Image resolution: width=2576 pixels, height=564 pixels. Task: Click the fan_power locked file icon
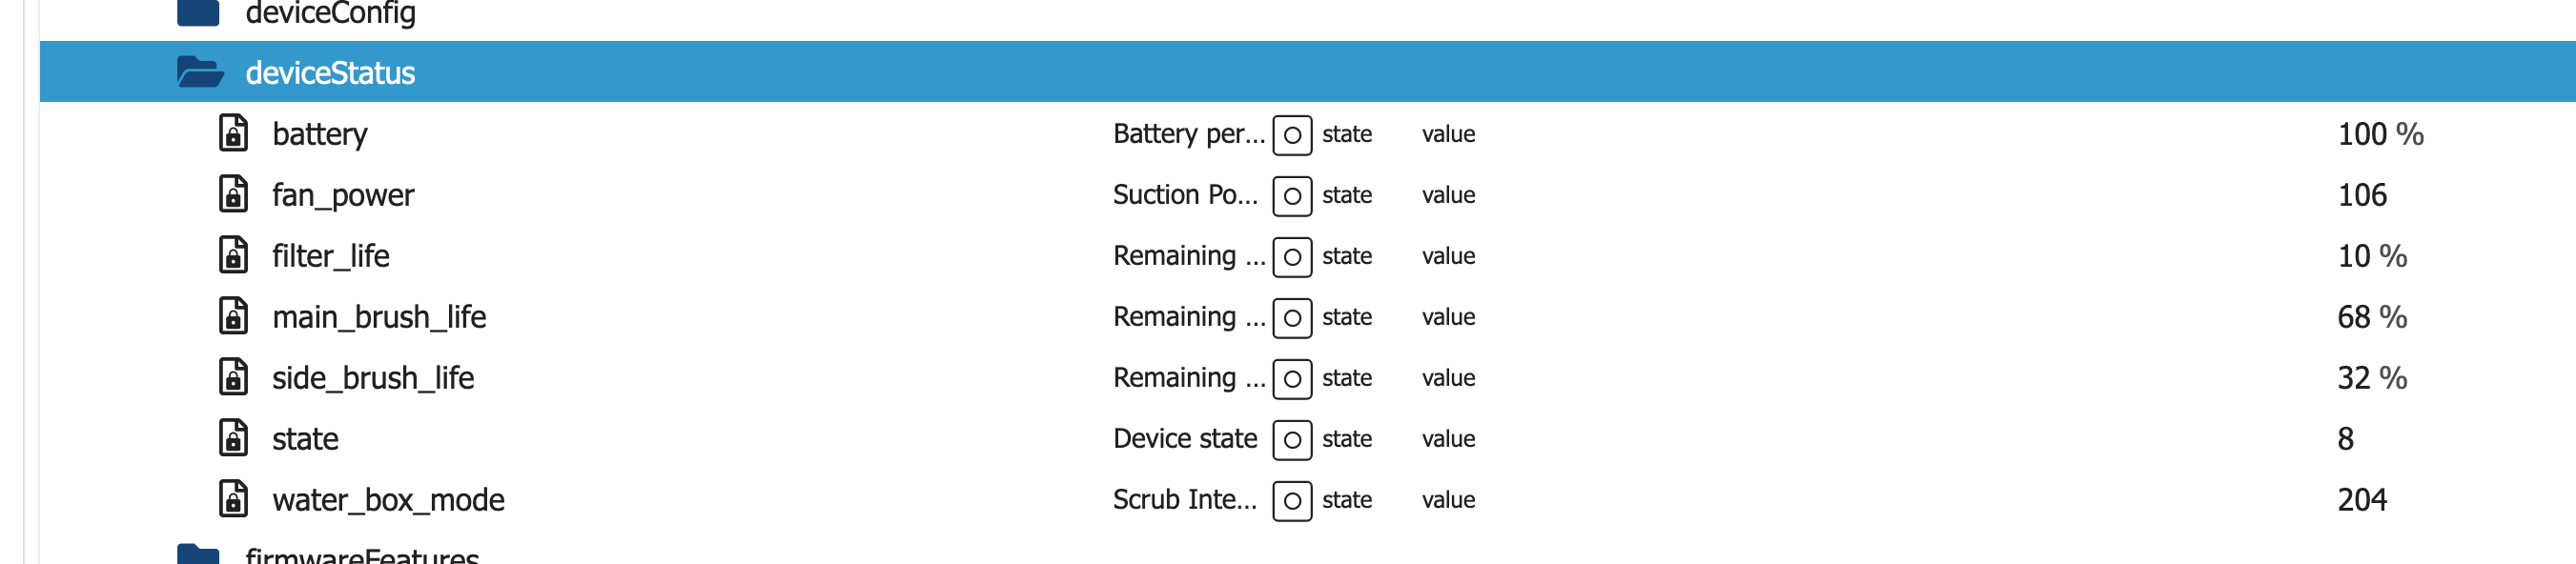coord(233,194)
